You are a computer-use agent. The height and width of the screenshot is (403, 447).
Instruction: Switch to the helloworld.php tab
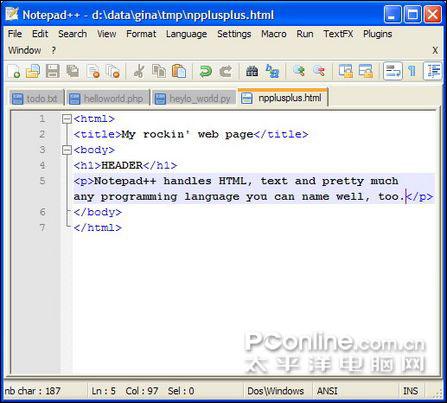coord(108,99)
